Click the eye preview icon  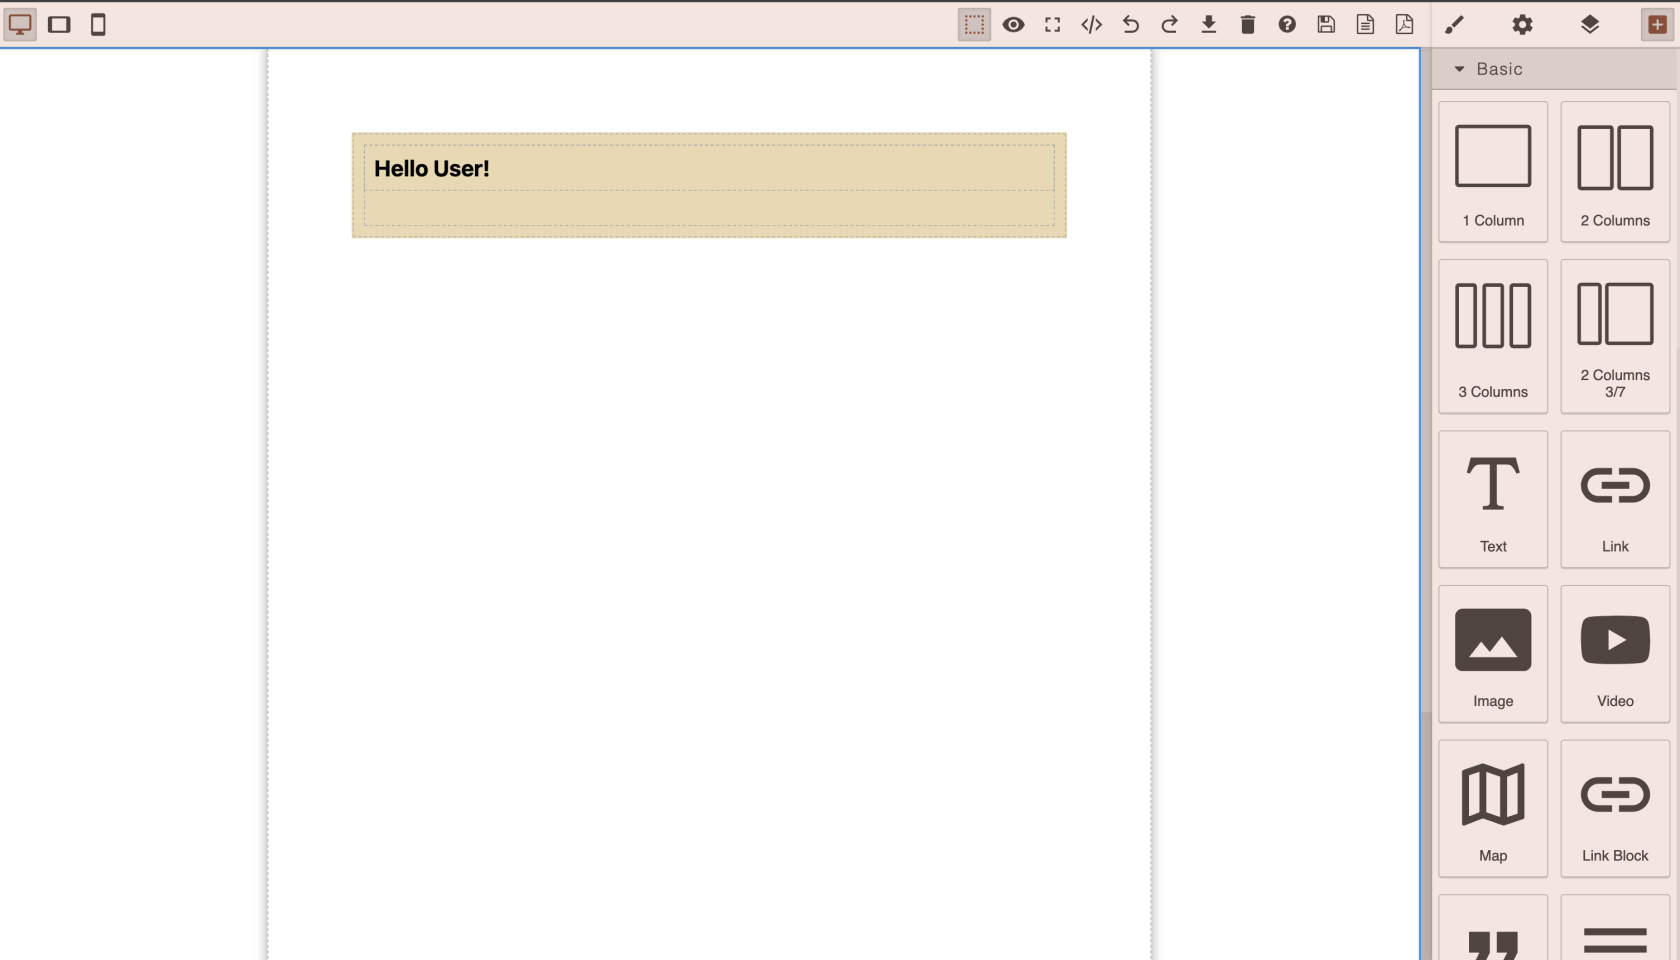coord(1013,24)
